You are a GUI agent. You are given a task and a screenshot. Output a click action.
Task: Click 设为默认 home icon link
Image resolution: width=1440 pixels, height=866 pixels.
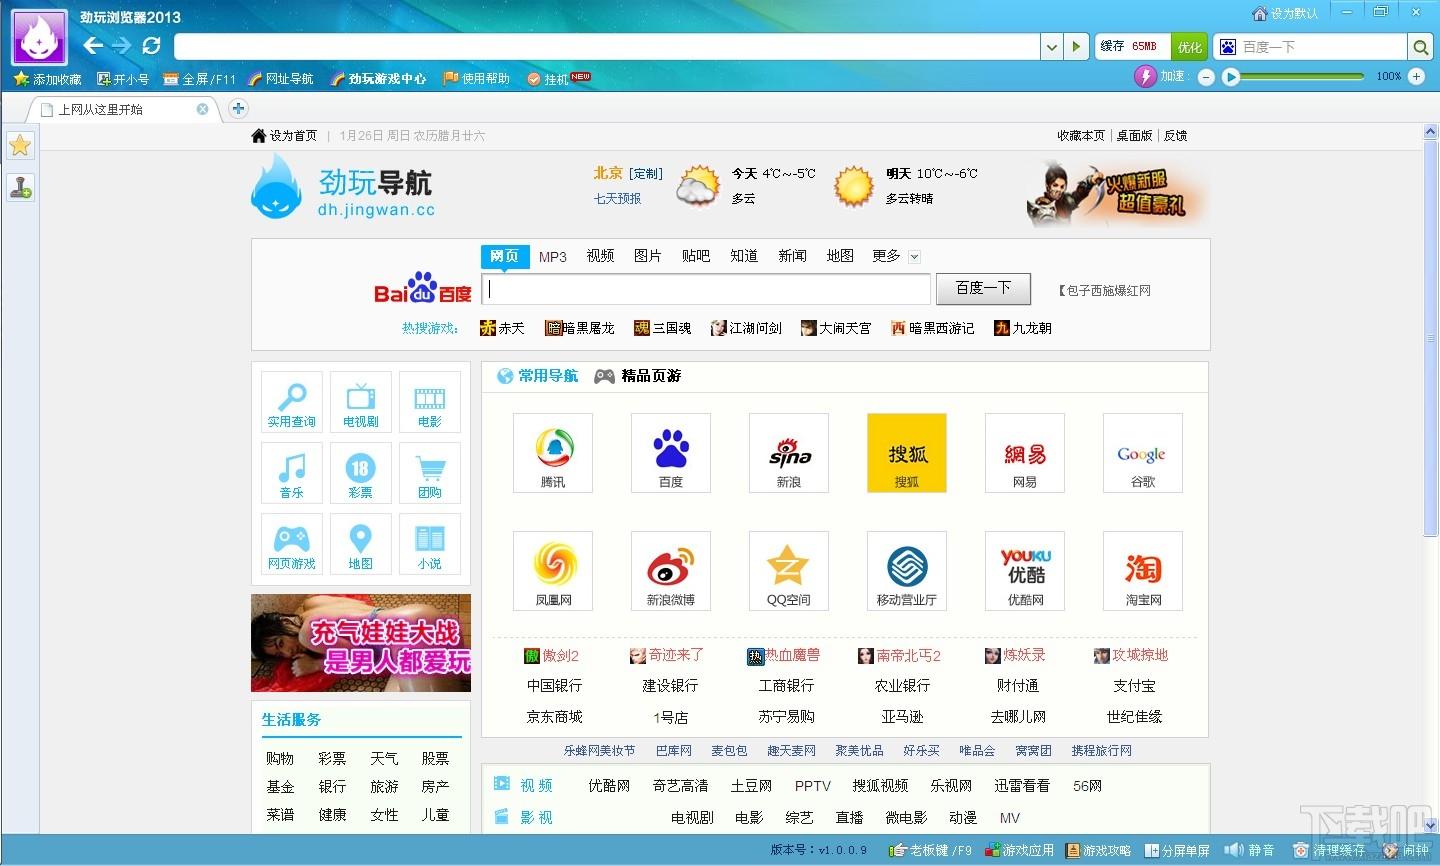(x=1284, y=14)
